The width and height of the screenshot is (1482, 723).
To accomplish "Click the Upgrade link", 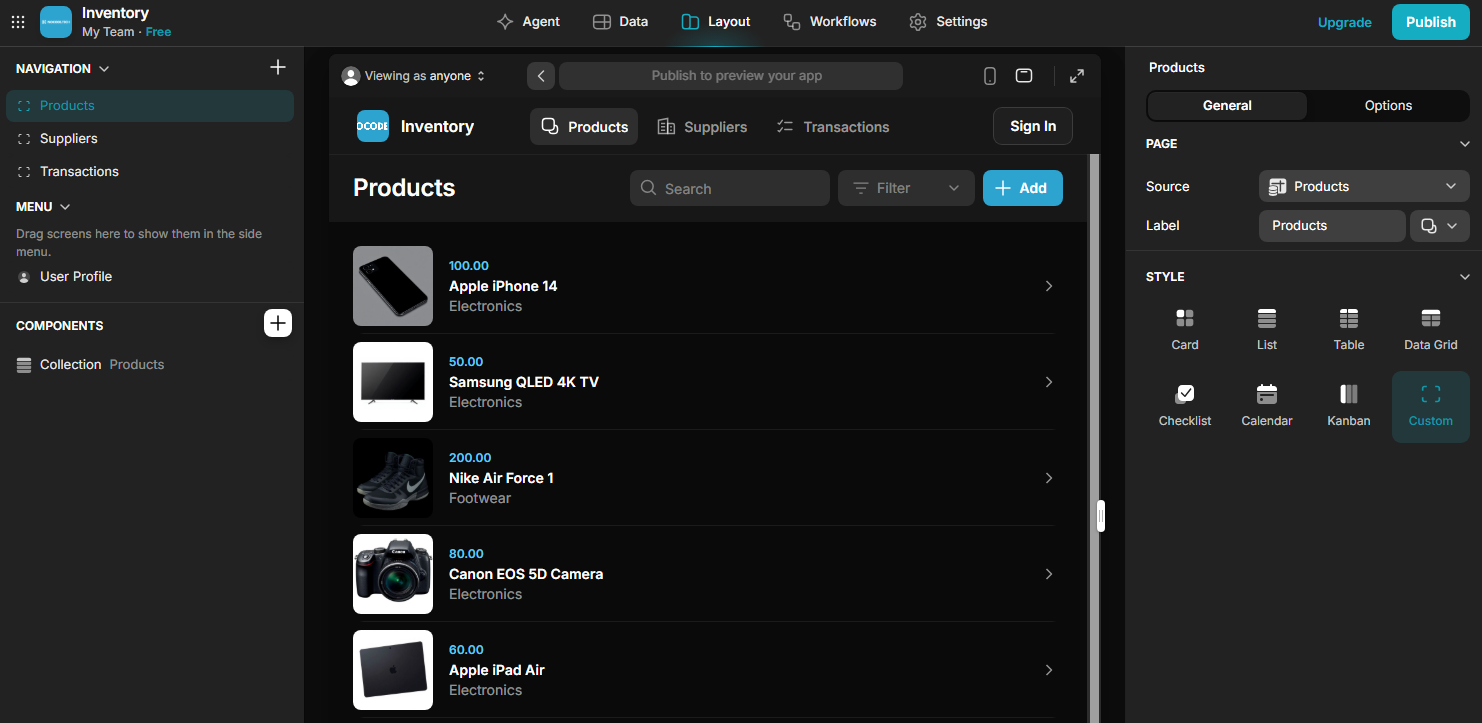I will tap(1344, 22).
